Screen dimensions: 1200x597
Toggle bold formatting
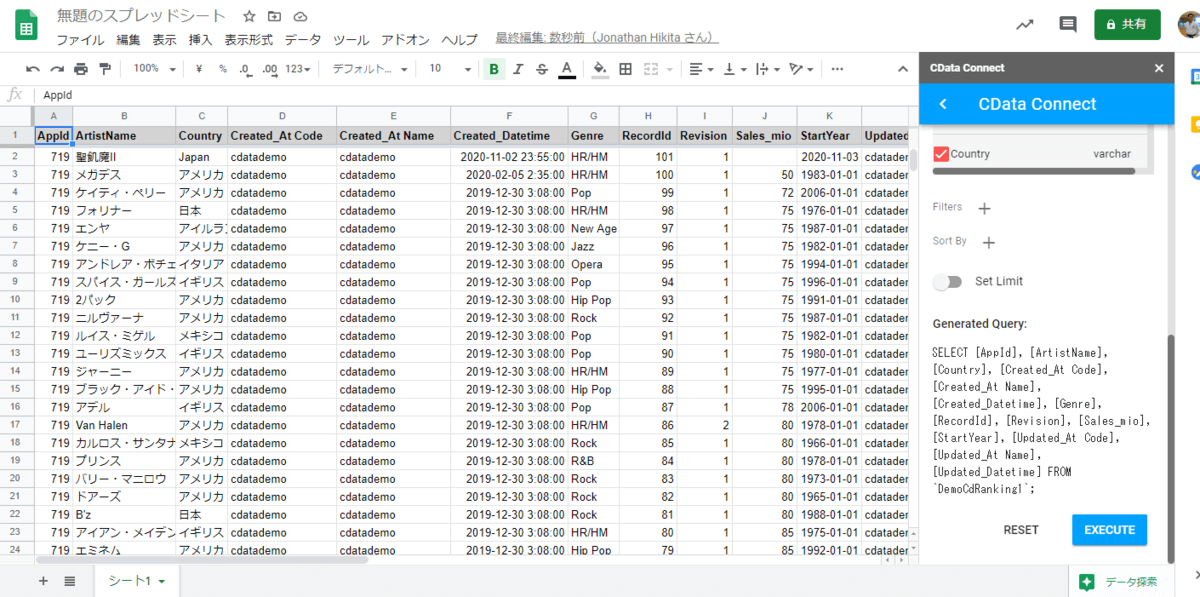tap(494, 69)
